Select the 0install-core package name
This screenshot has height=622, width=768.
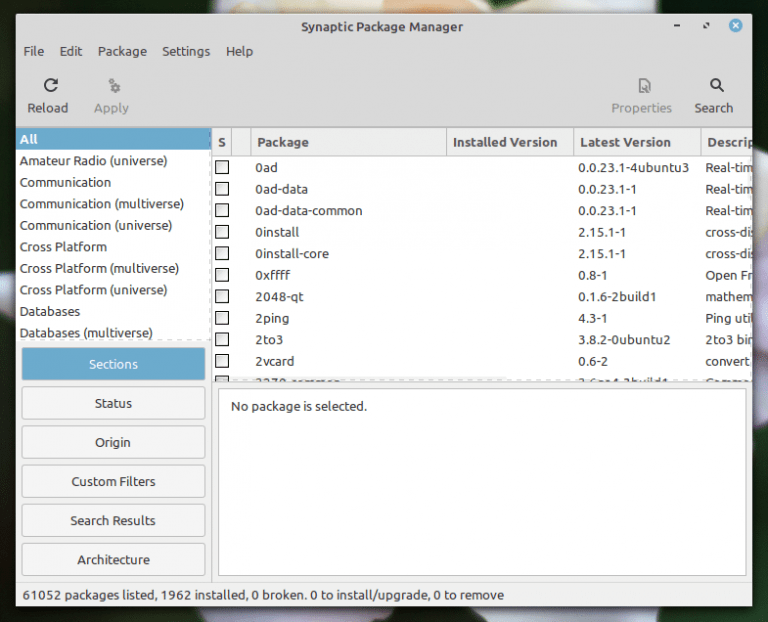point(292,254)
